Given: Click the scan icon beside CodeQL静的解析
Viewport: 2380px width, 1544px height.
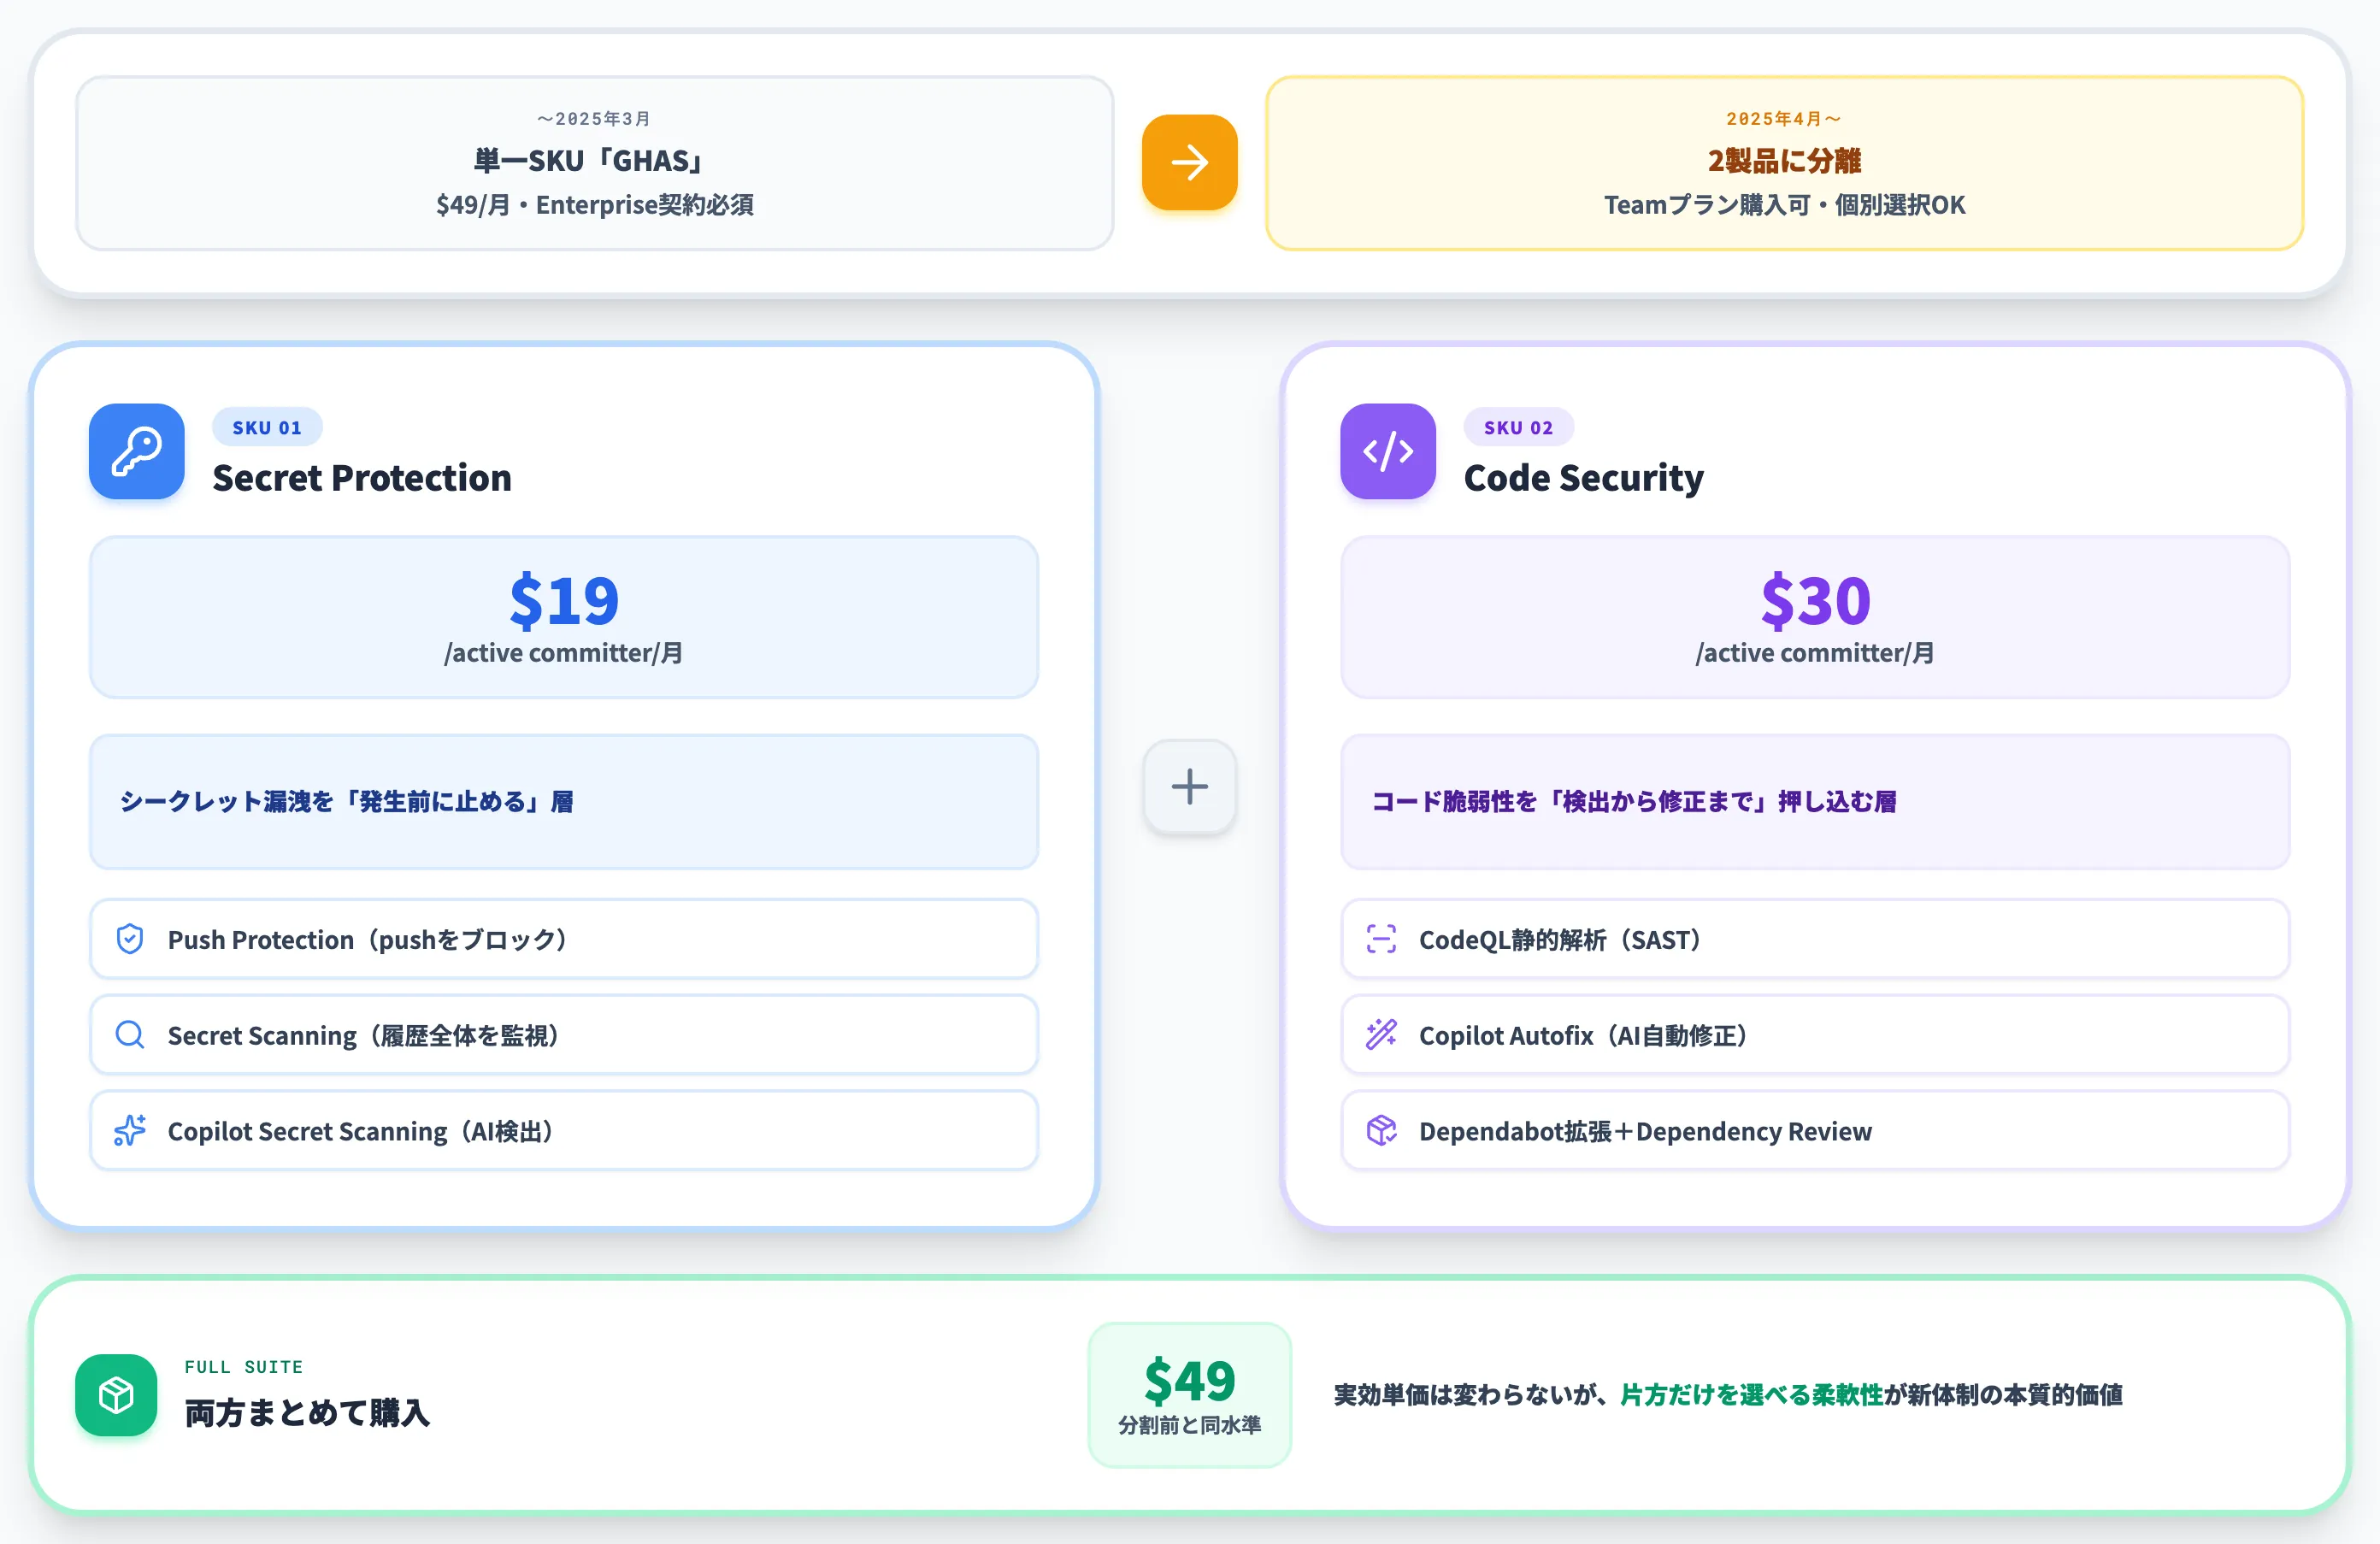Looking at the screenshot, I should point(1381,939).
